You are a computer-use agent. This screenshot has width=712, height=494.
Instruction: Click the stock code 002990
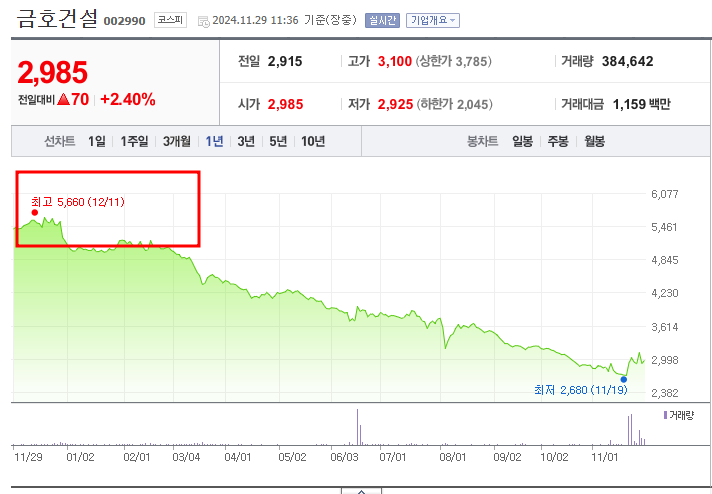point(124,21)
